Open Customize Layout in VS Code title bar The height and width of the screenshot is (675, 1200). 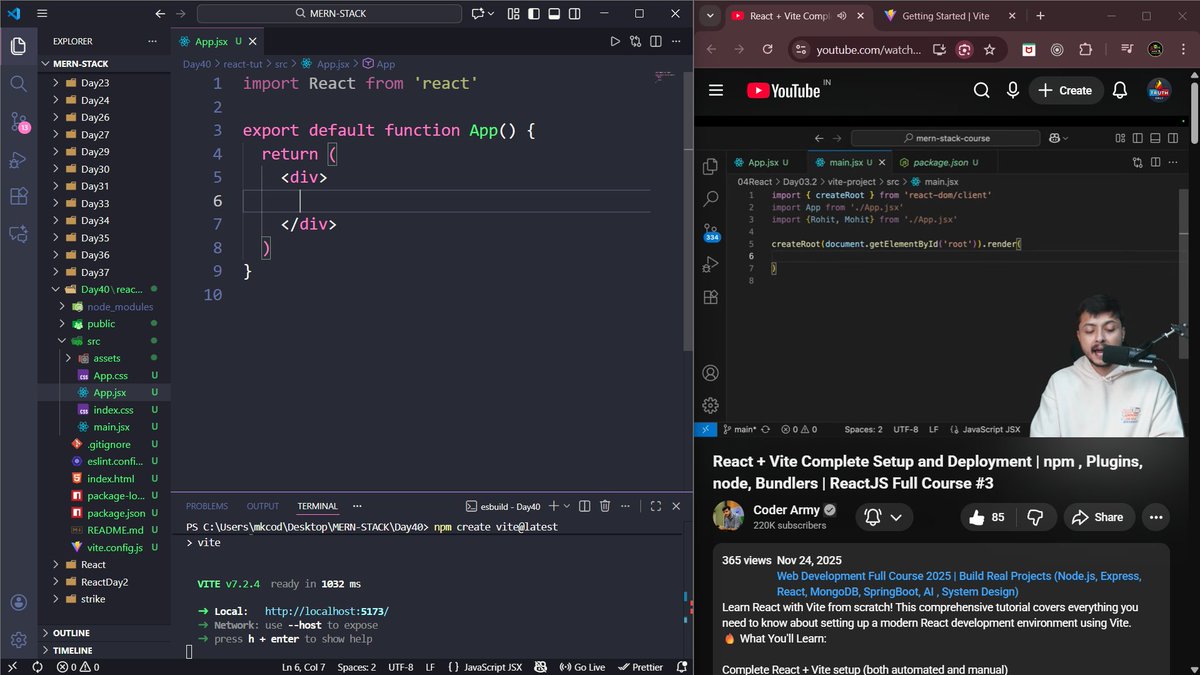tap(513, 14)
